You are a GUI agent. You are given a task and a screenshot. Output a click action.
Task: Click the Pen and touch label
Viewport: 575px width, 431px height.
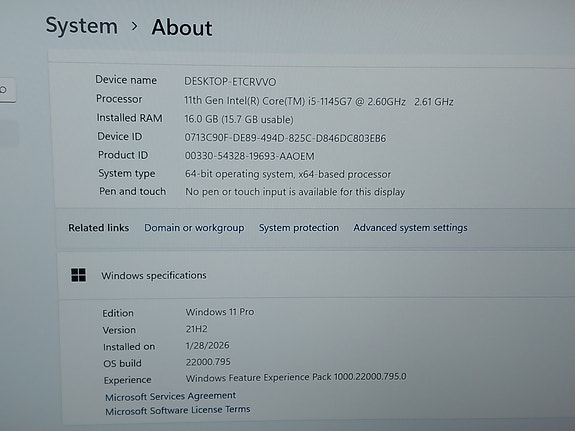pyautogui.click(x=132, y=191)
